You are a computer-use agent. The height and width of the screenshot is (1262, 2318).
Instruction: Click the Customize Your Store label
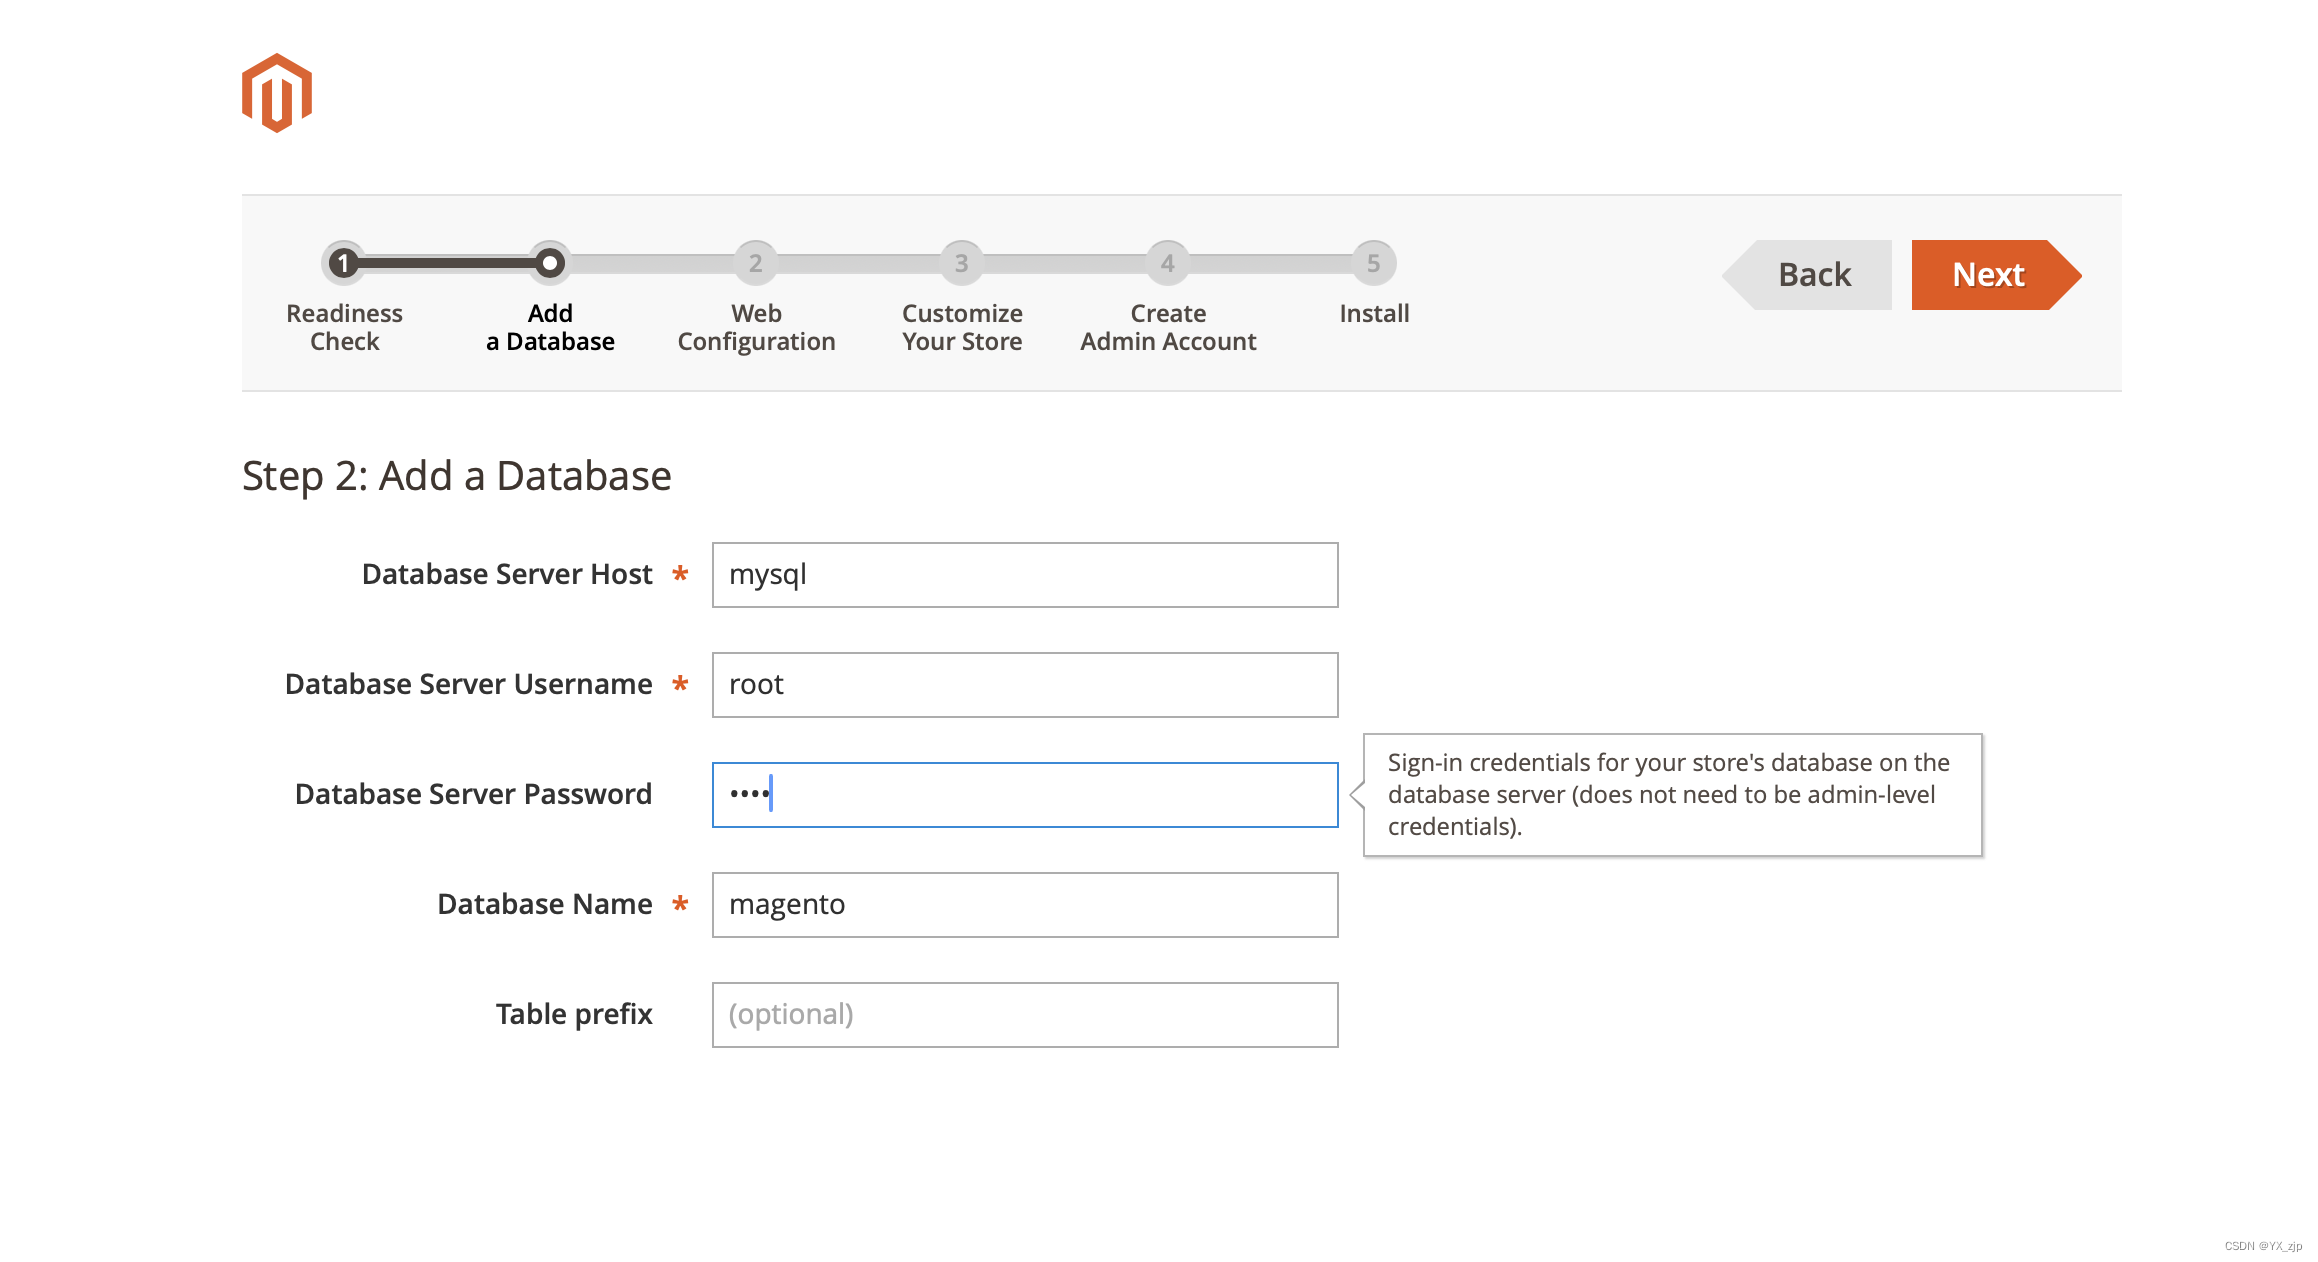(962, 328)
